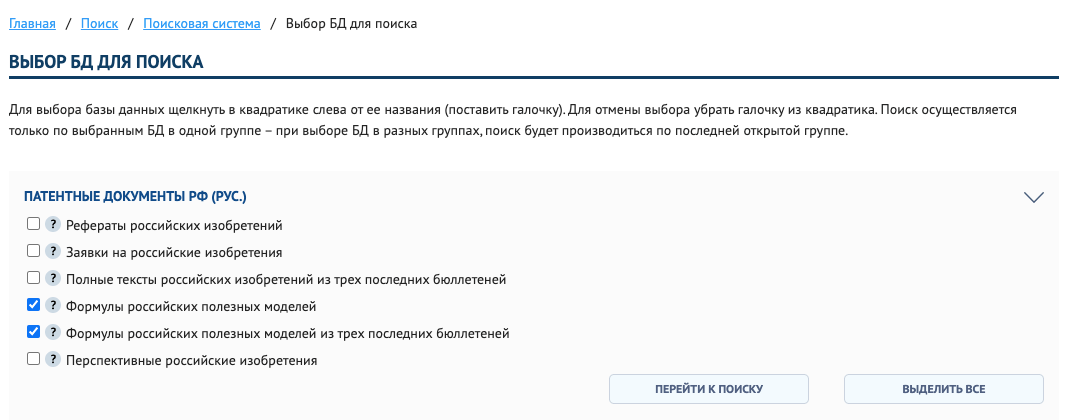Click help icon beside Формулы российских полезных моделей
The width and height of the screenshot is (1071, 420).
point(54,306)
